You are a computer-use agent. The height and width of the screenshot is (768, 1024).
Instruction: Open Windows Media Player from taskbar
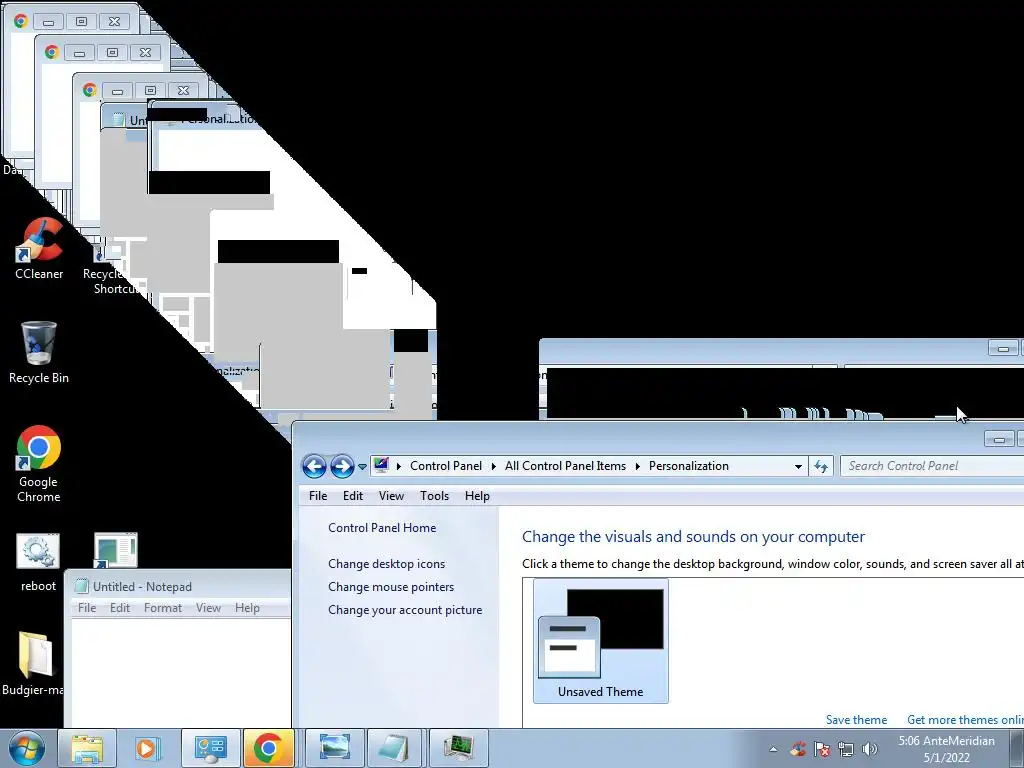coord(148,748)
